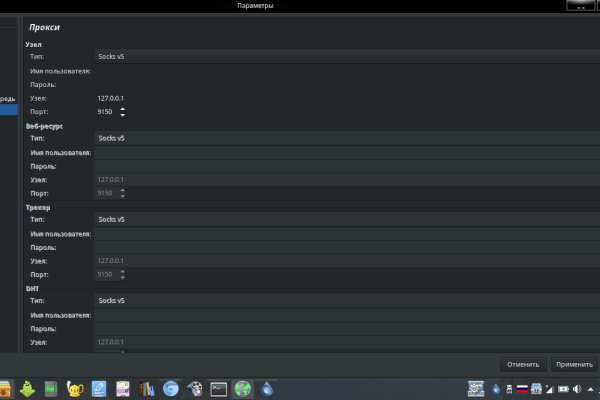Open the Узел proxy type dropdown

[345, 57]
